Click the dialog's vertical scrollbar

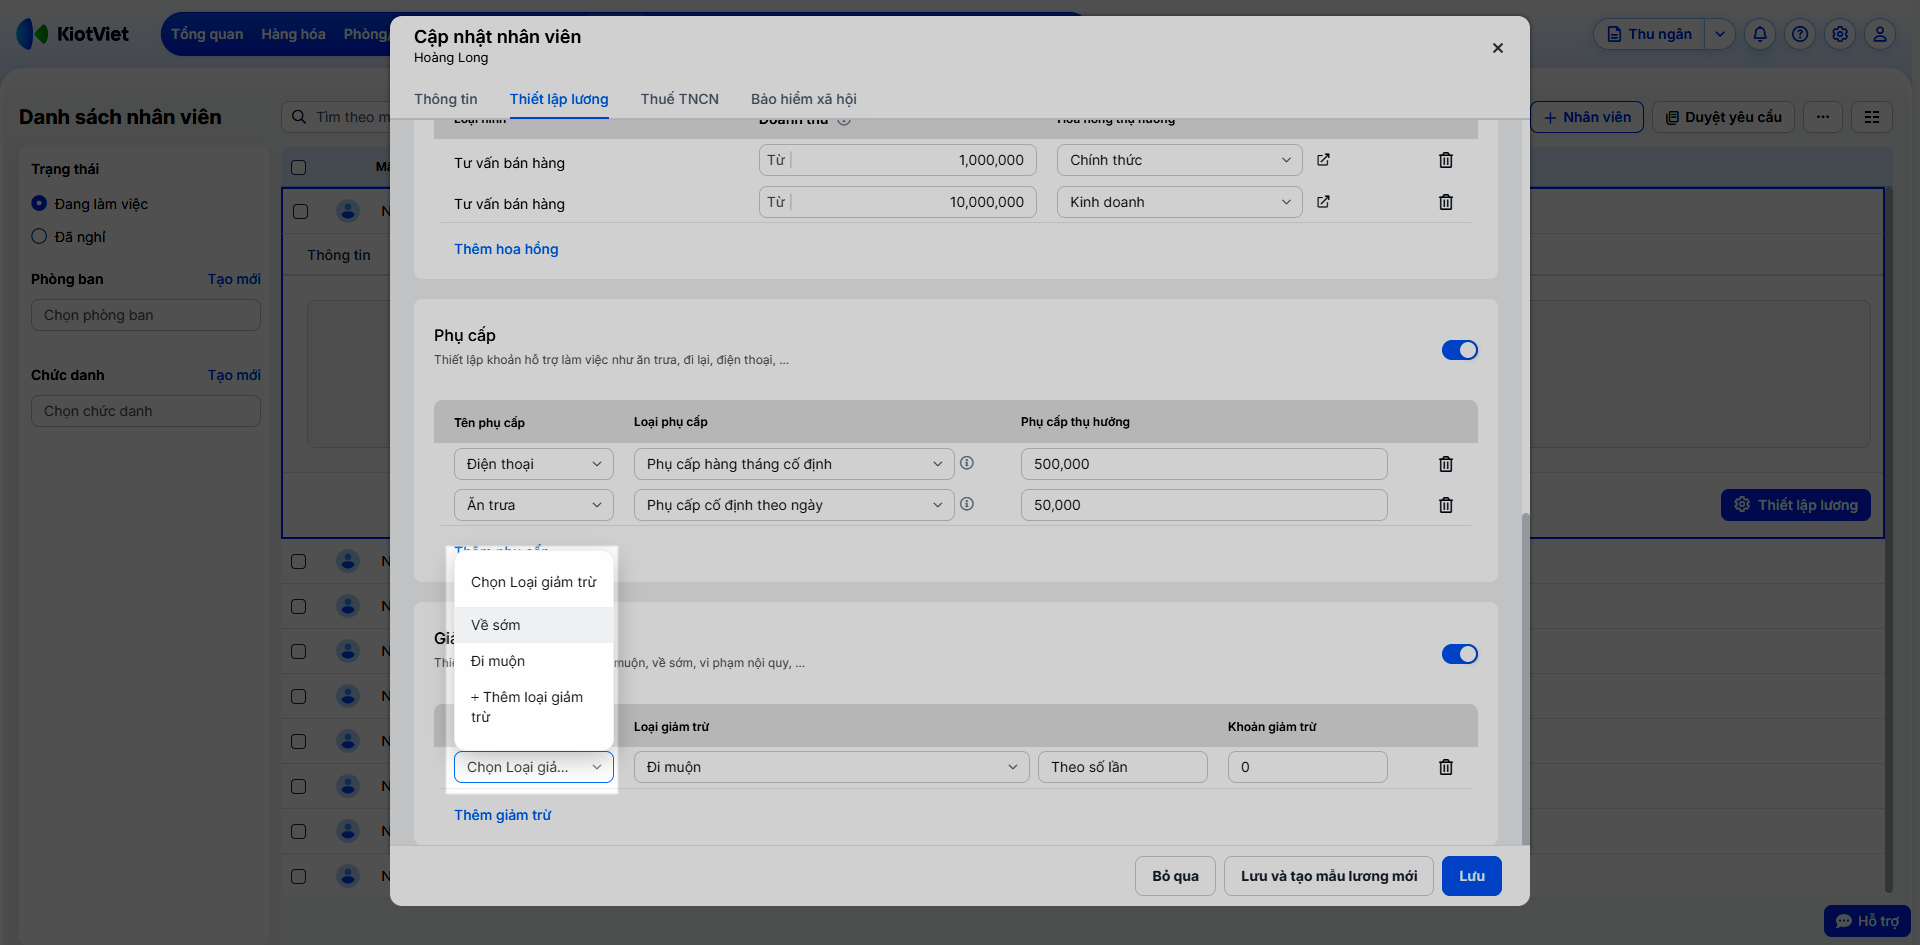pos(1525,678)
